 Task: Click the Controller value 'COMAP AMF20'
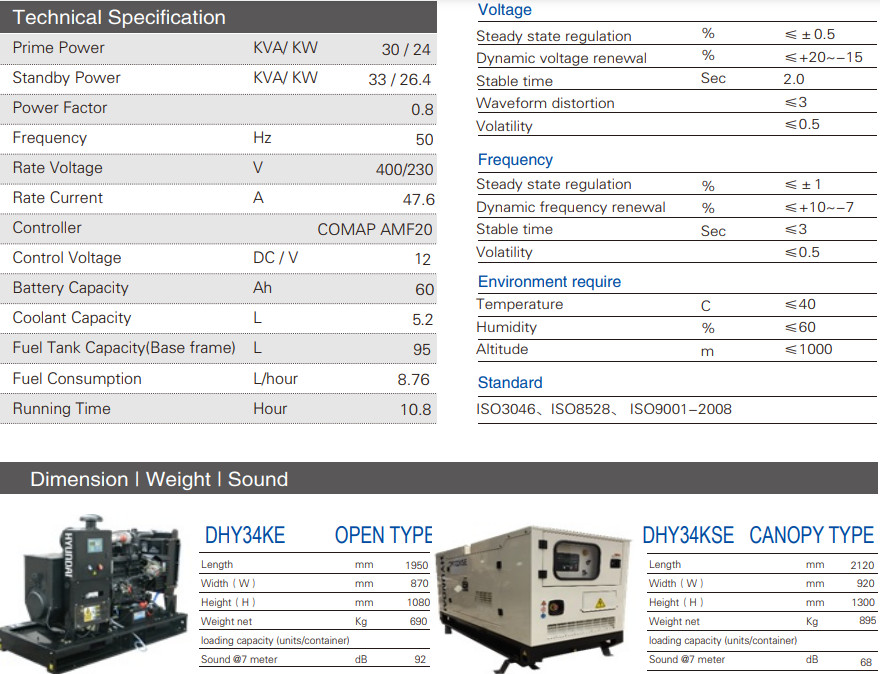tap(375, 230)
